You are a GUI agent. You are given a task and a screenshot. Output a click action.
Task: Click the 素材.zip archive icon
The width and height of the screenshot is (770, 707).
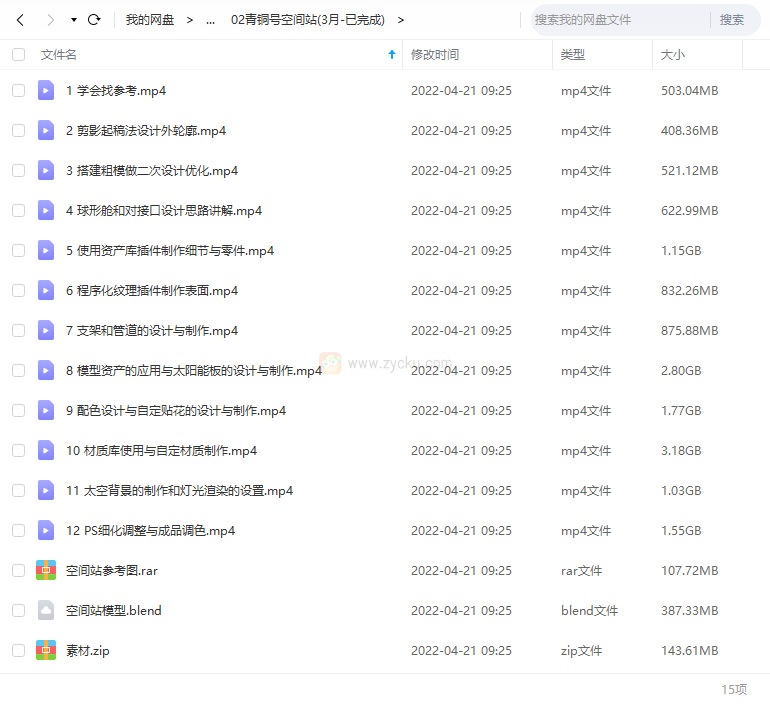[46, 651]
